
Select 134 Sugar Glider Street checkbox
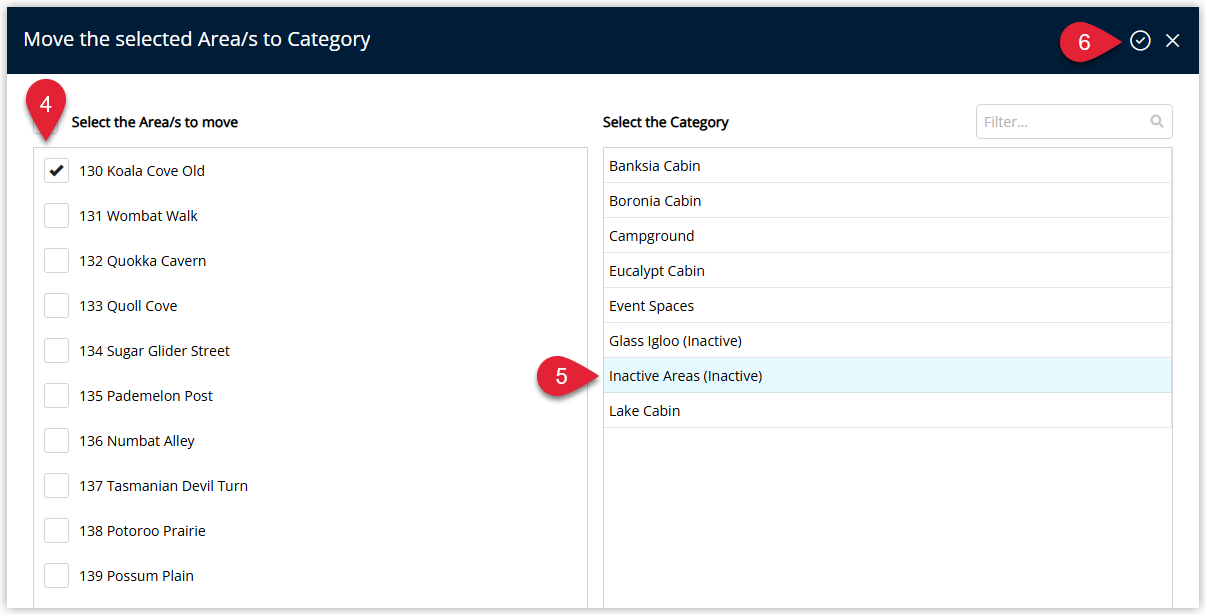(57, 351)
